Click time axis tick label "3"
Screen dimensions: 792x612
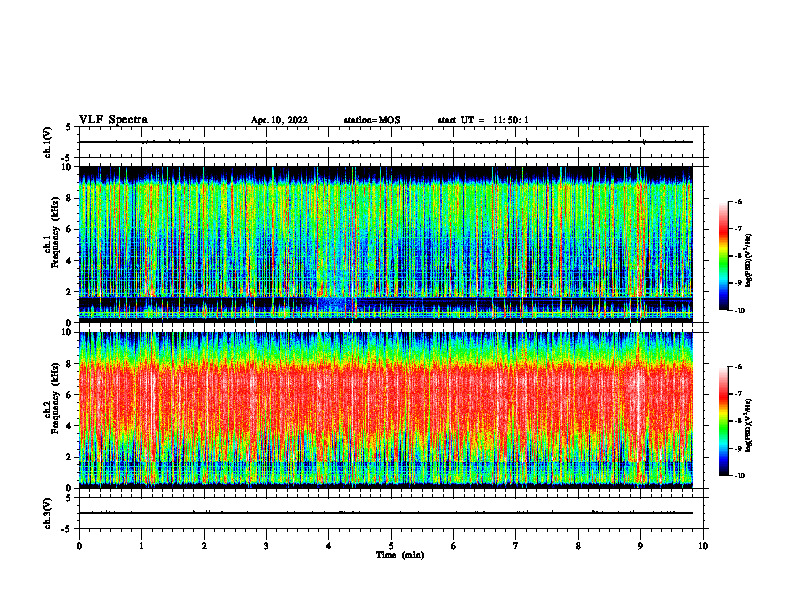(x=266, y=546)
